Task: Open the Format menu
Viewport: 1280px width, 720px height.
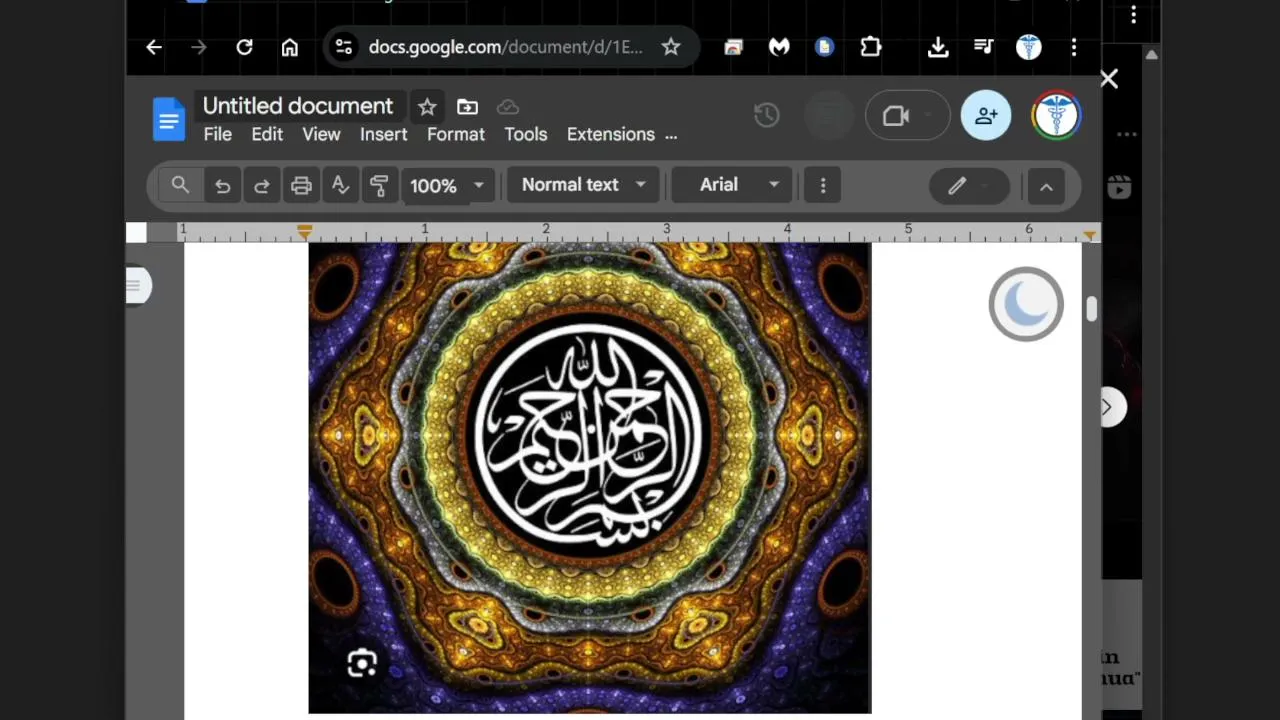Action: [x=456, y=134]
